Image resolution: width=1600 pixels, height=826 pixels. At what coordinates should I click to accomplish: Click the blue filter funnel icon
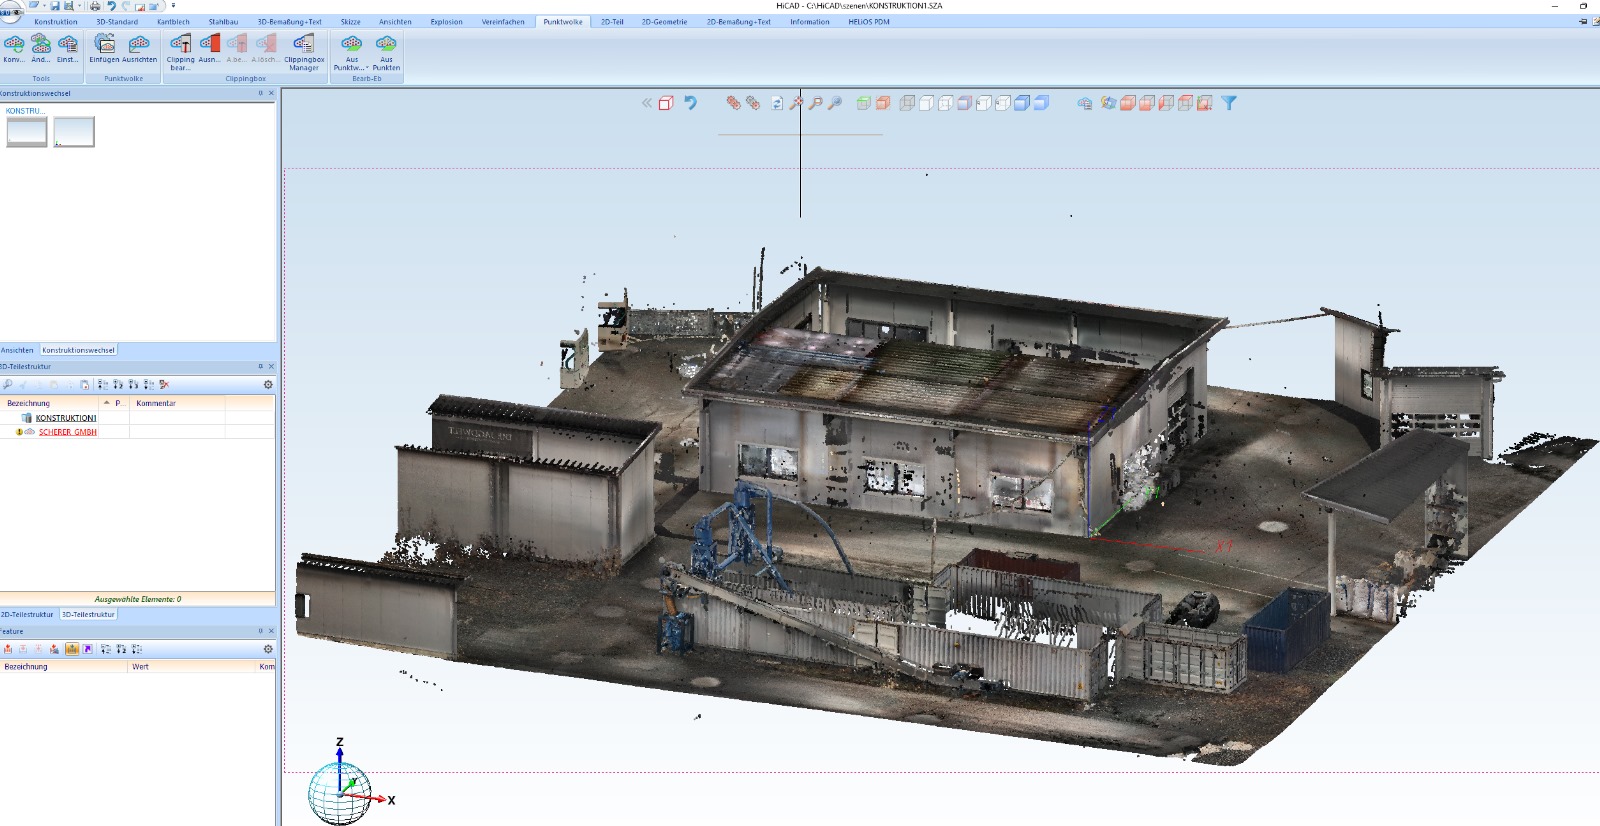click(1229, 103)
